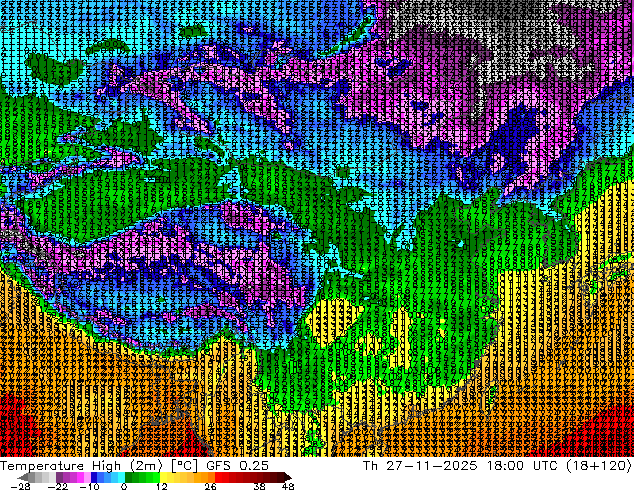Image resolution: width=634 pixels, height=490 pixels.
Task: Click the bright red legend swatch right of 26
Action: tap(218, 477)
